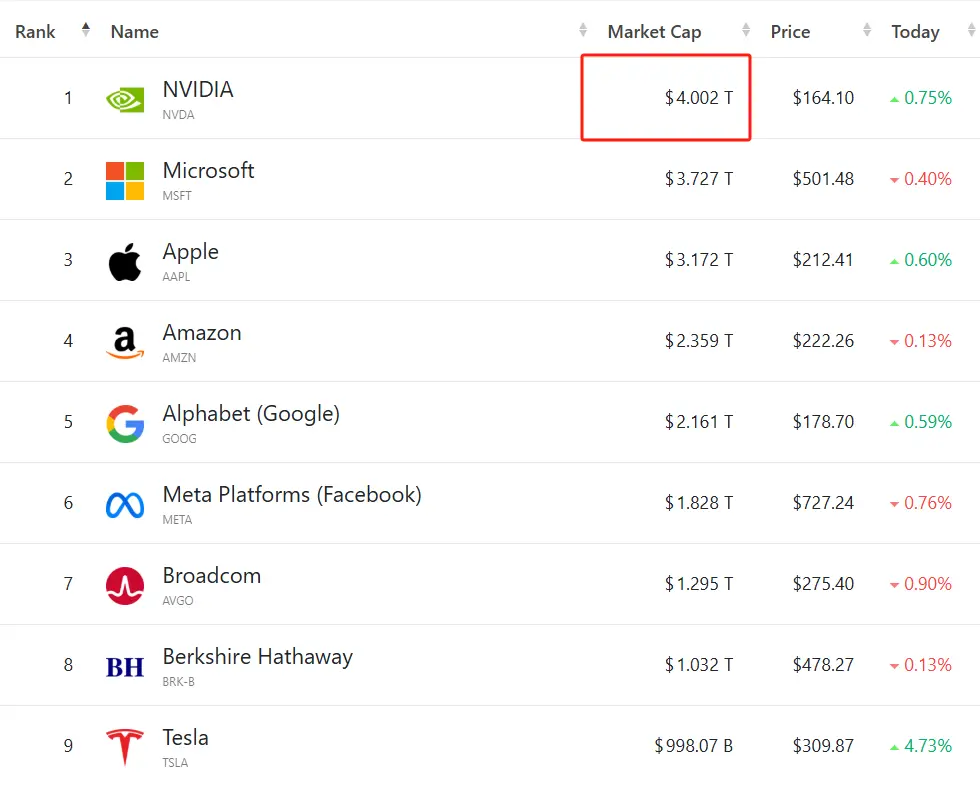Click the Tesla logo icon
The height and width of the screenshot is (786, 980).
click(x=125, y=747)
